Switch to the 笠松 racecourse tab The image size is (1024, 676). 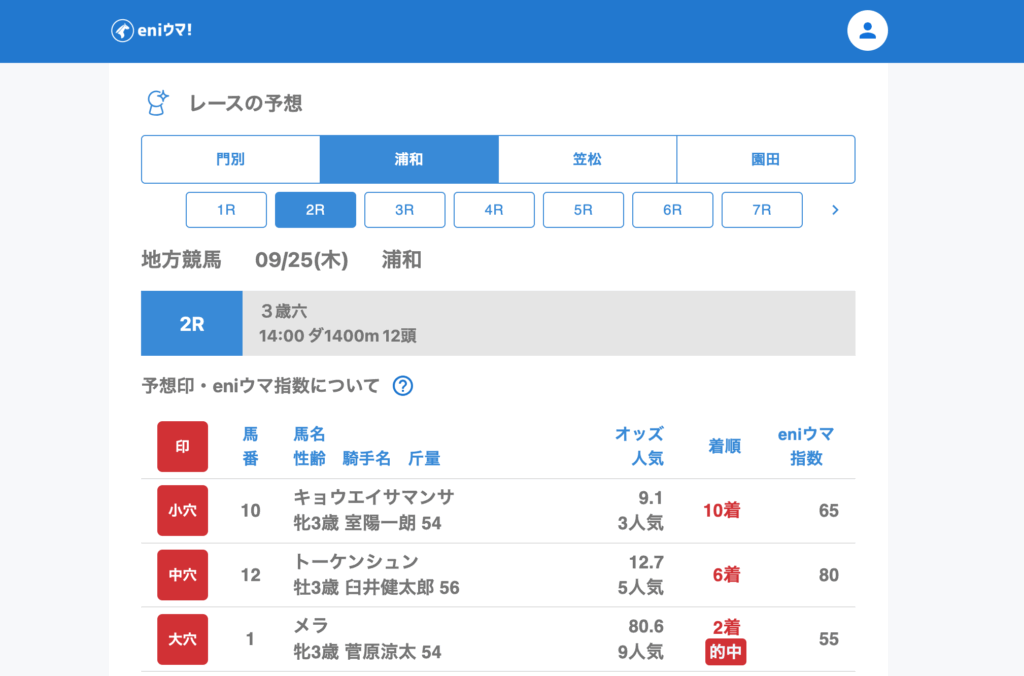(x=587, y=159)
